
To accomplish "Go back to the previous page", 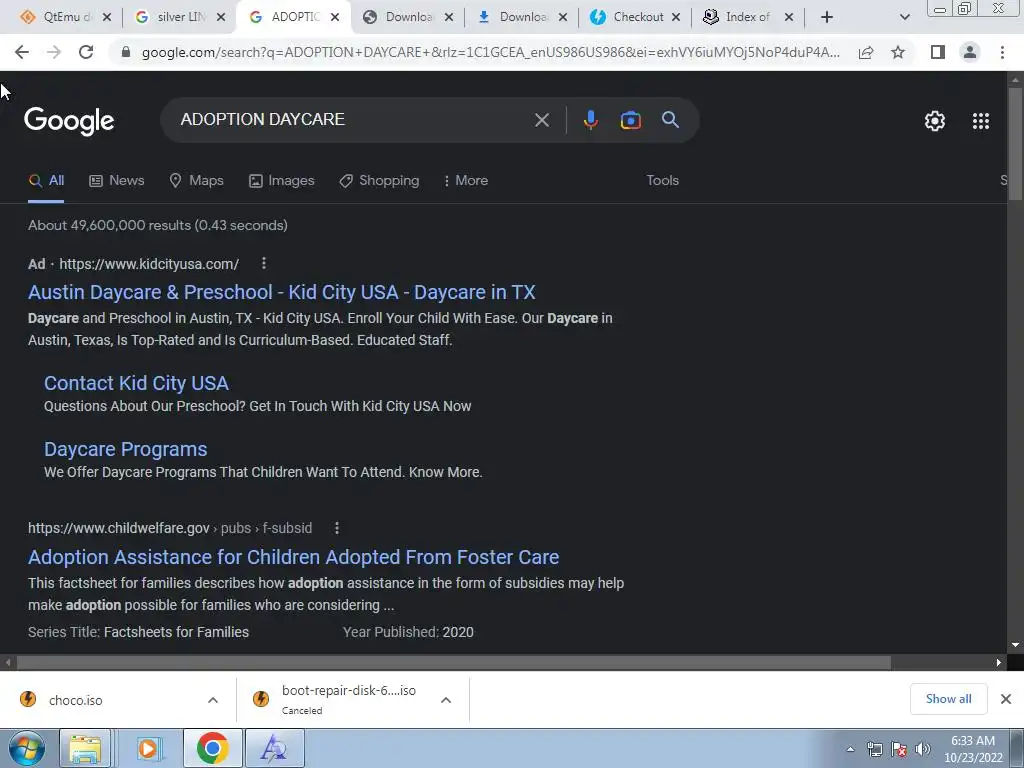I will click(22, 52).
